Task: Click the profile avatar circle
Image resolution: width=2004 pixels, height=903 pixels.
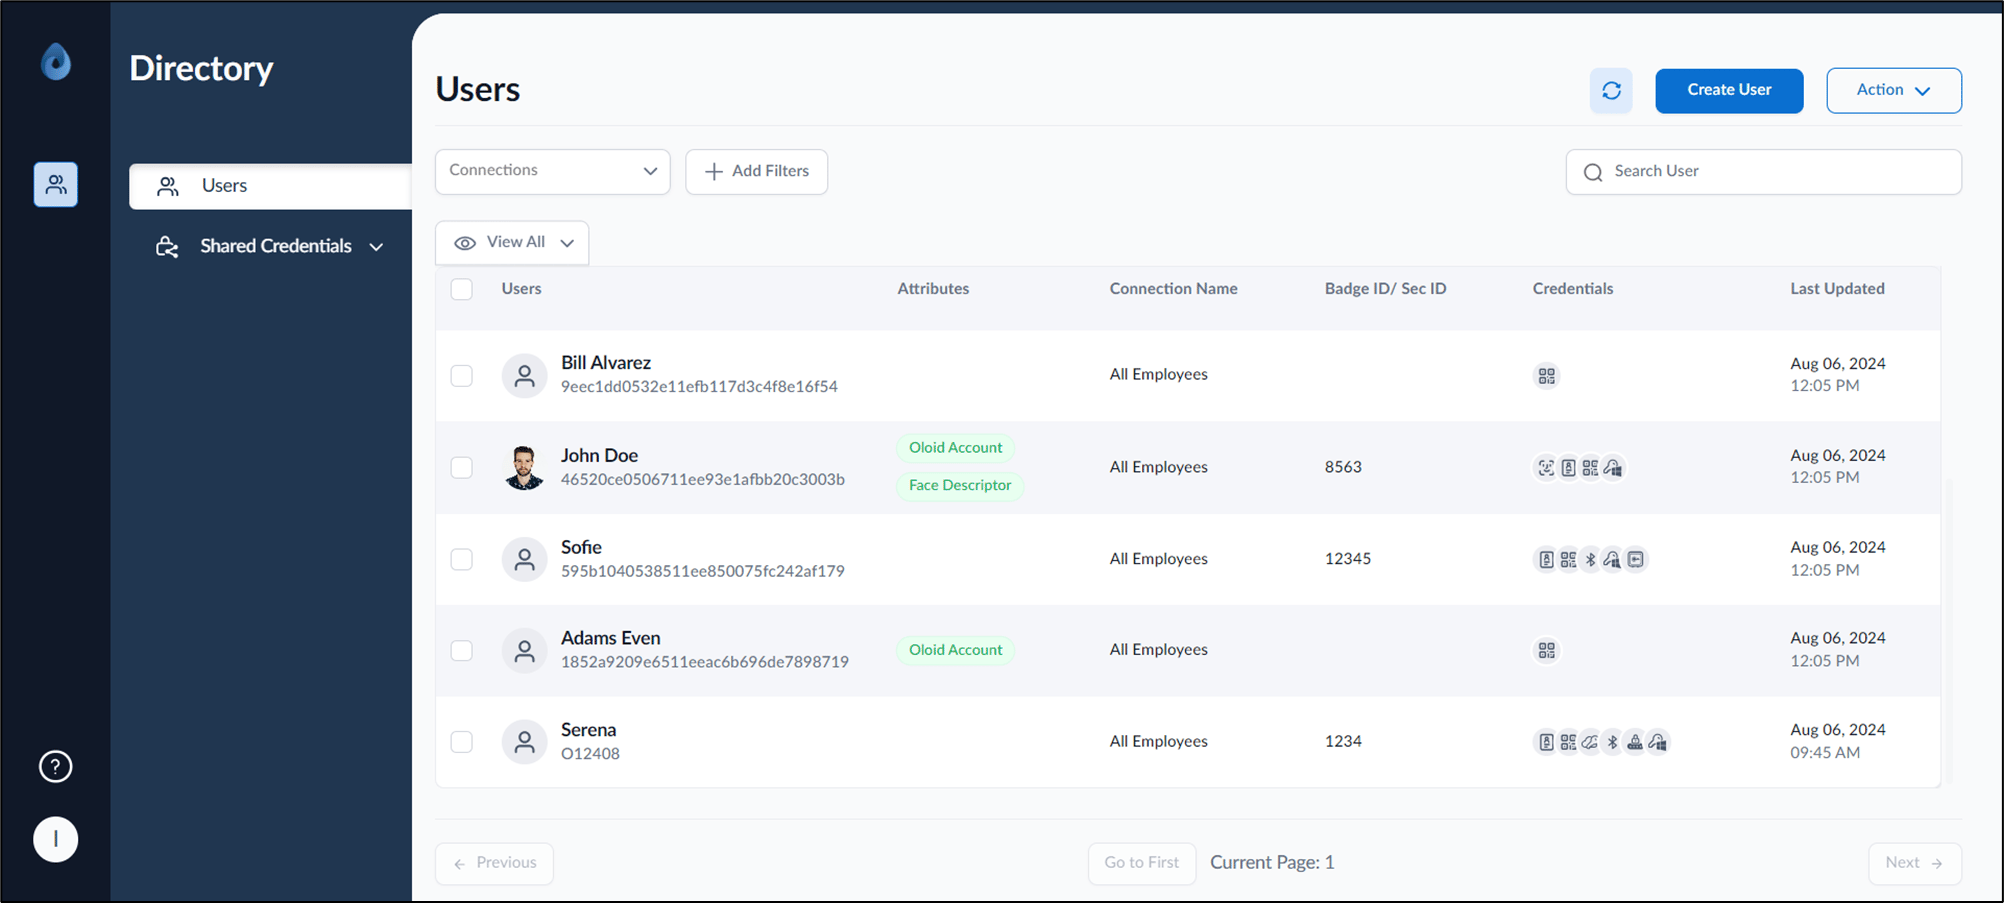Action: (x=56, y=839)
